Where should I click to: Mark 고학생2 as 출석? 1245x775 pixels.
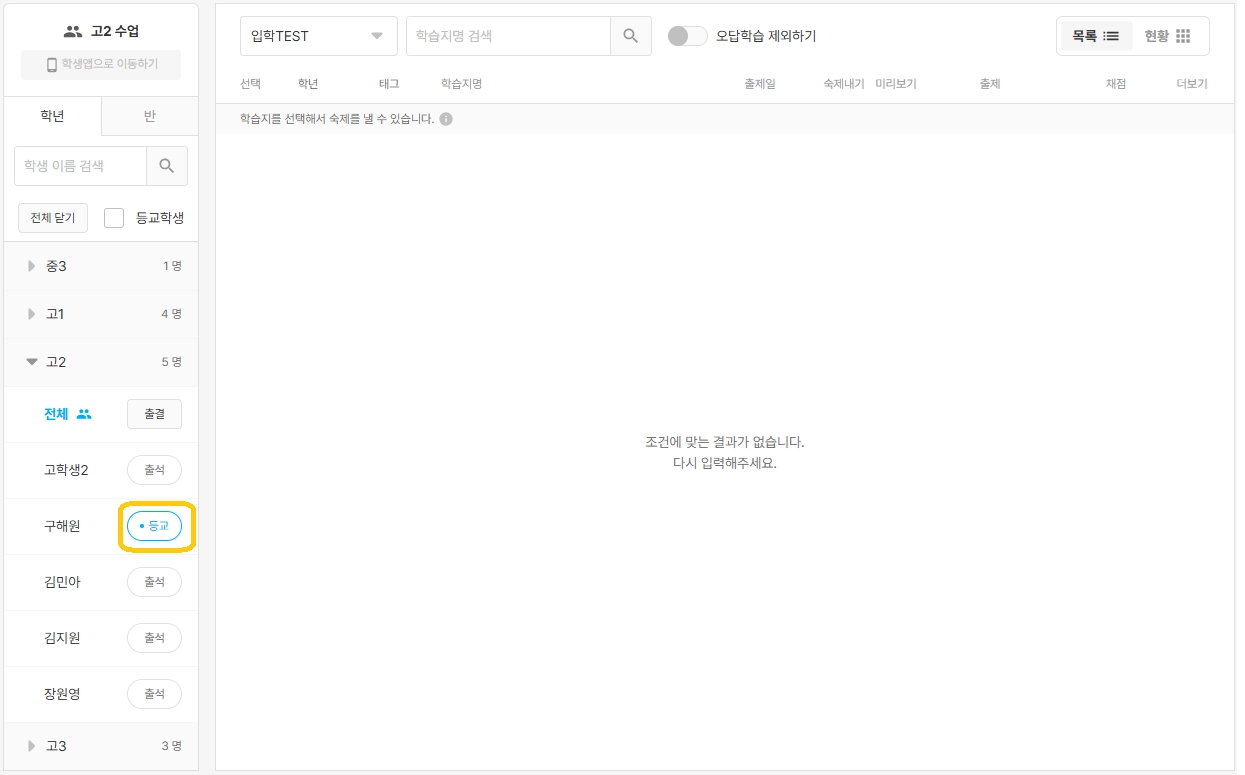(x=154, y=470)
